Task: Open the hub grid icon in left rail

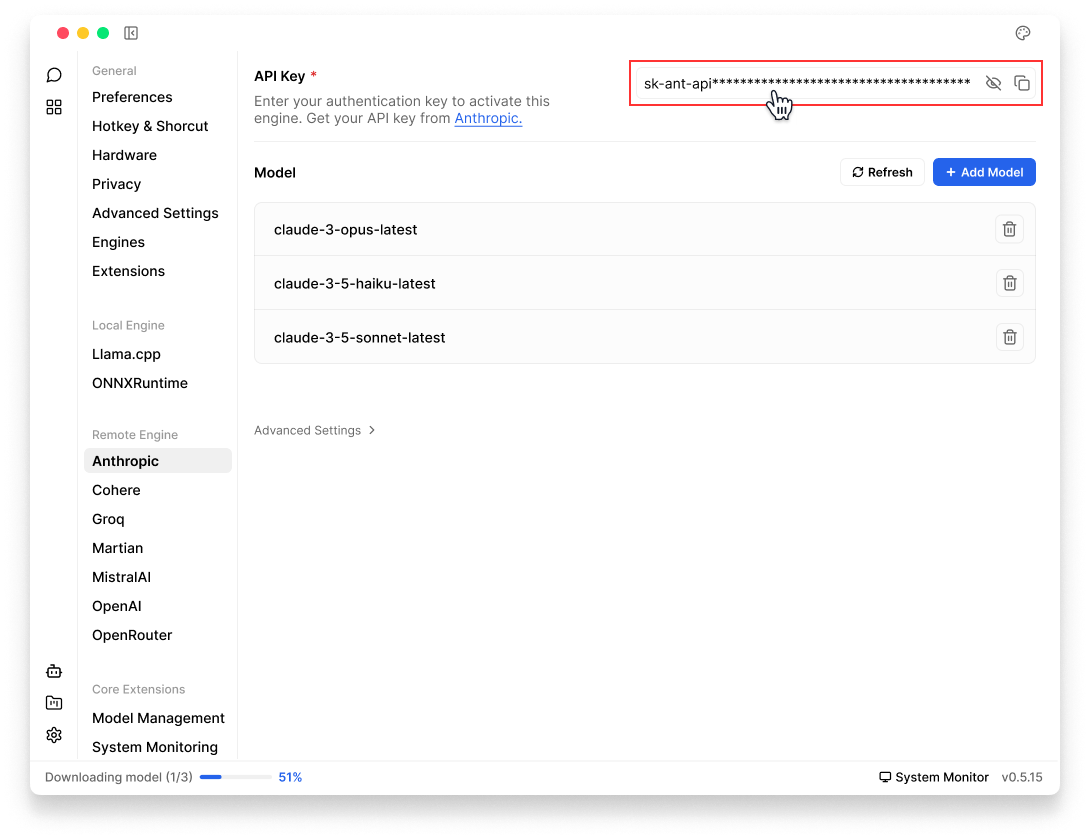Action: (54, 107)
